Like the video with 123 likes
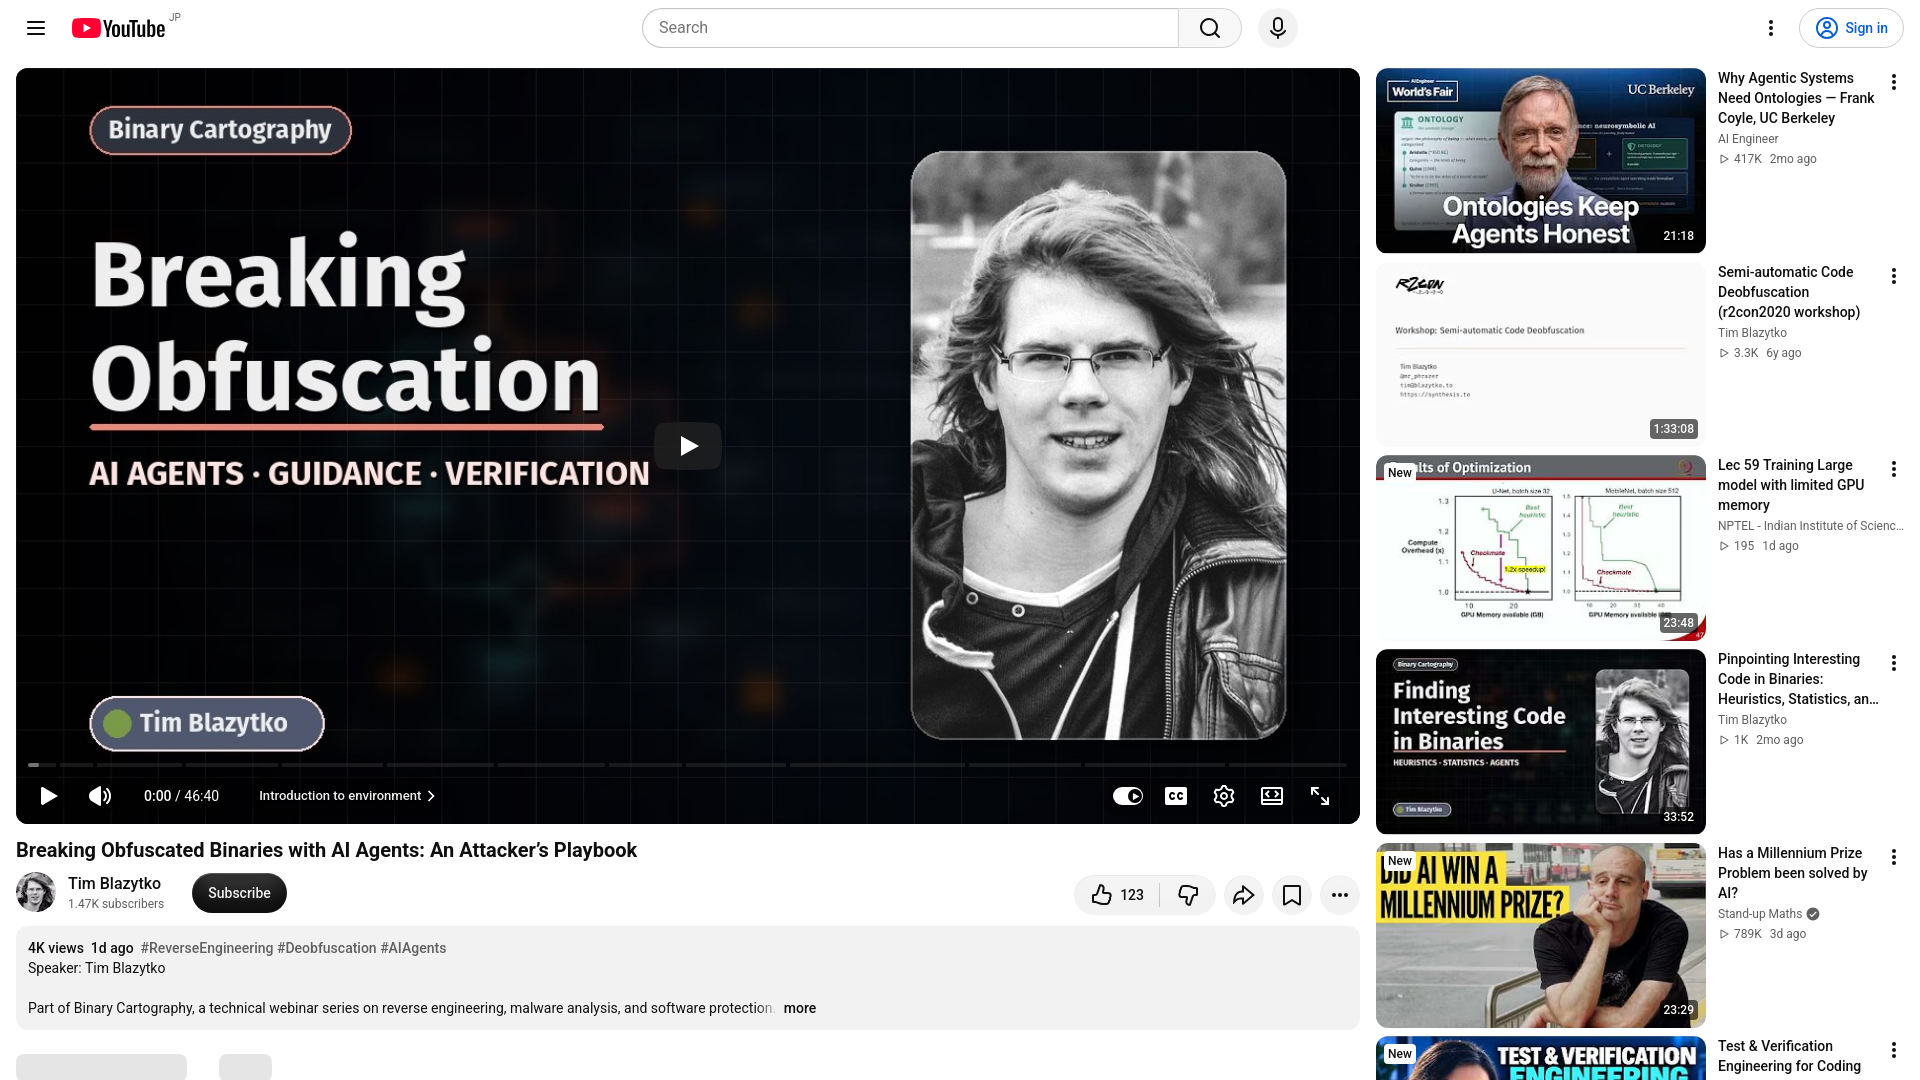Viewport: 1920px width, 1080px height. (1117, 895)
